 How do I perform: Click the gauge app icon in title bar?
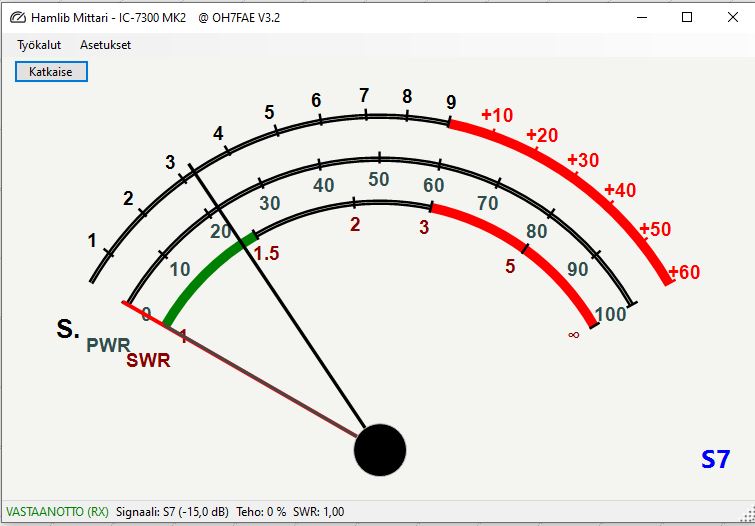click(18, 18)
